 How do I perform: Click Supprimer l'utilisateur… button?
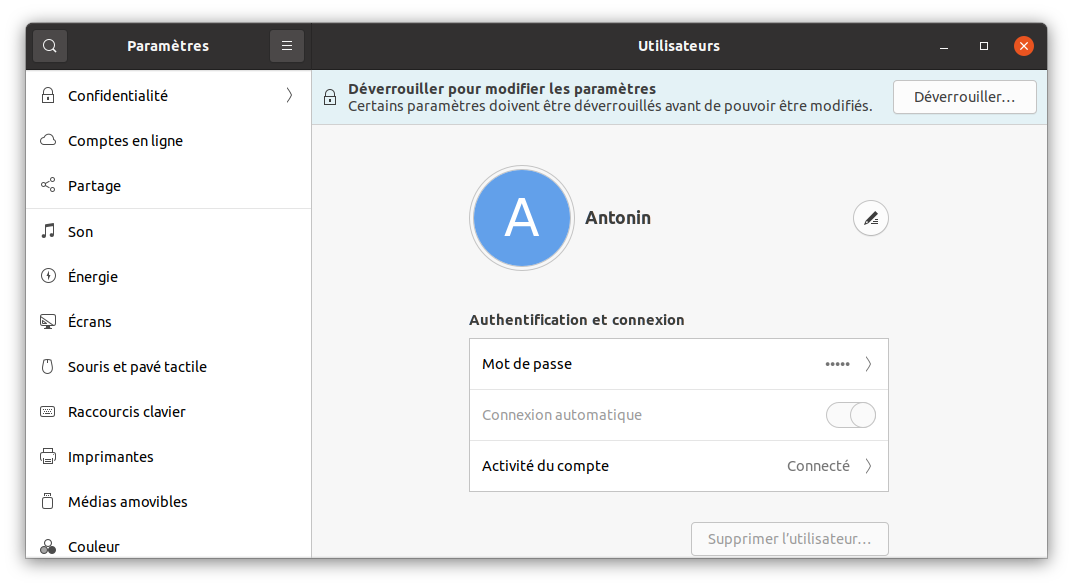[x=789, y=539]
